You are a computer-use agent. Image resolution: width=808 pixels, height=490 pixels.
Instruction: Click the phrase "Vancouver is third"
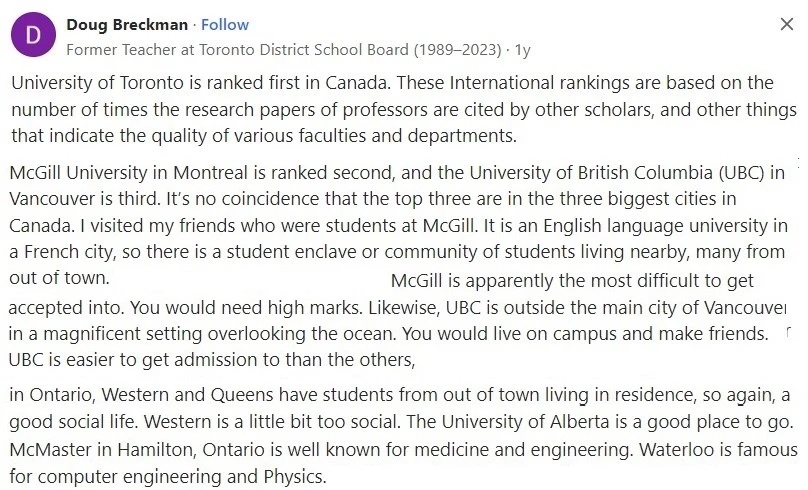[x=85, y=199]
